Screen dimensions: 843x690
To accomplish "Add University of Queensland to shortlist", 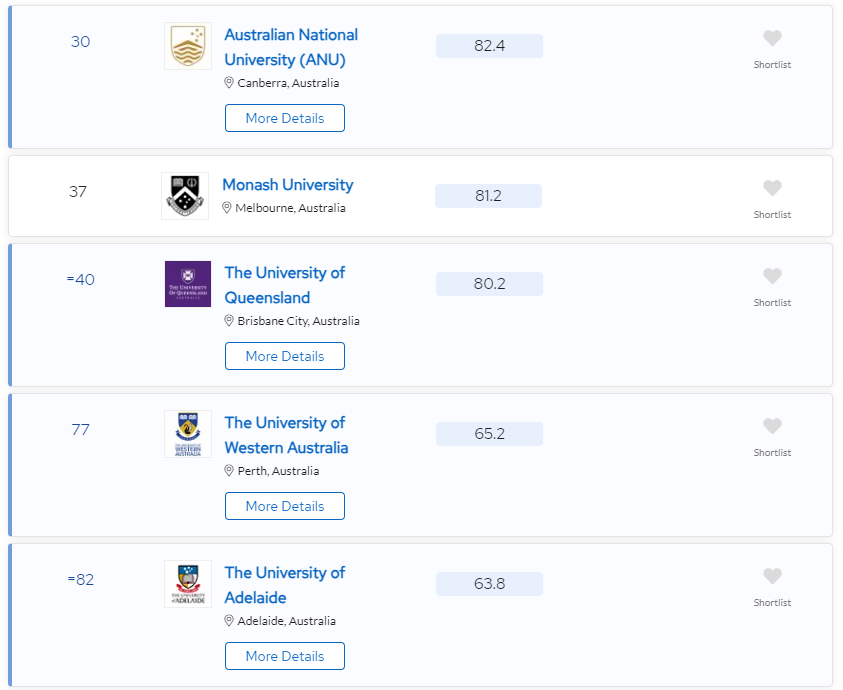I will [x=772, y=276].
